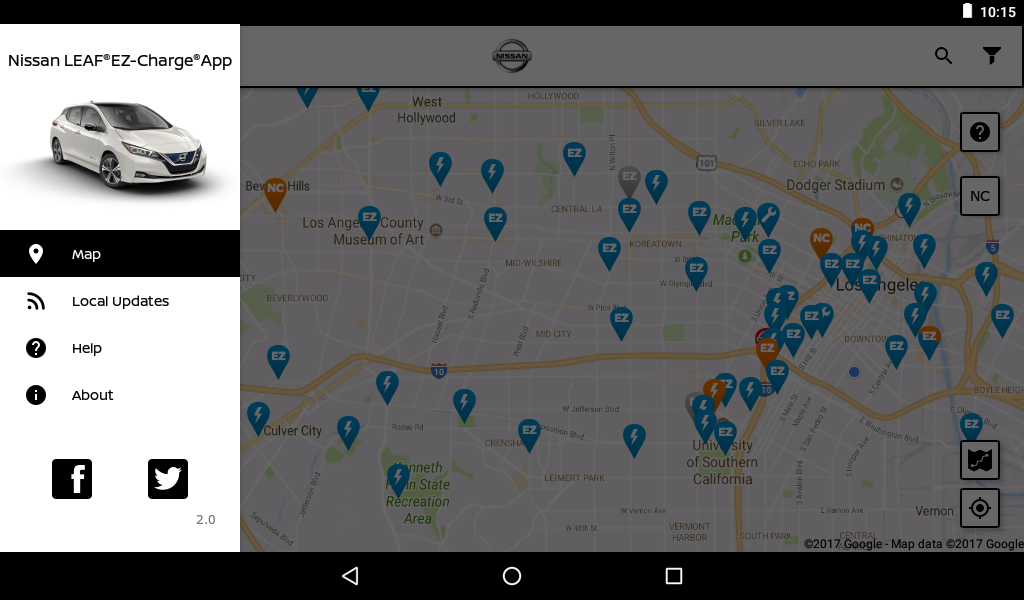Click the blue current-location dot on map
Image resolution: width=1024 pixels, height=600 pixels.
point(854,372)
